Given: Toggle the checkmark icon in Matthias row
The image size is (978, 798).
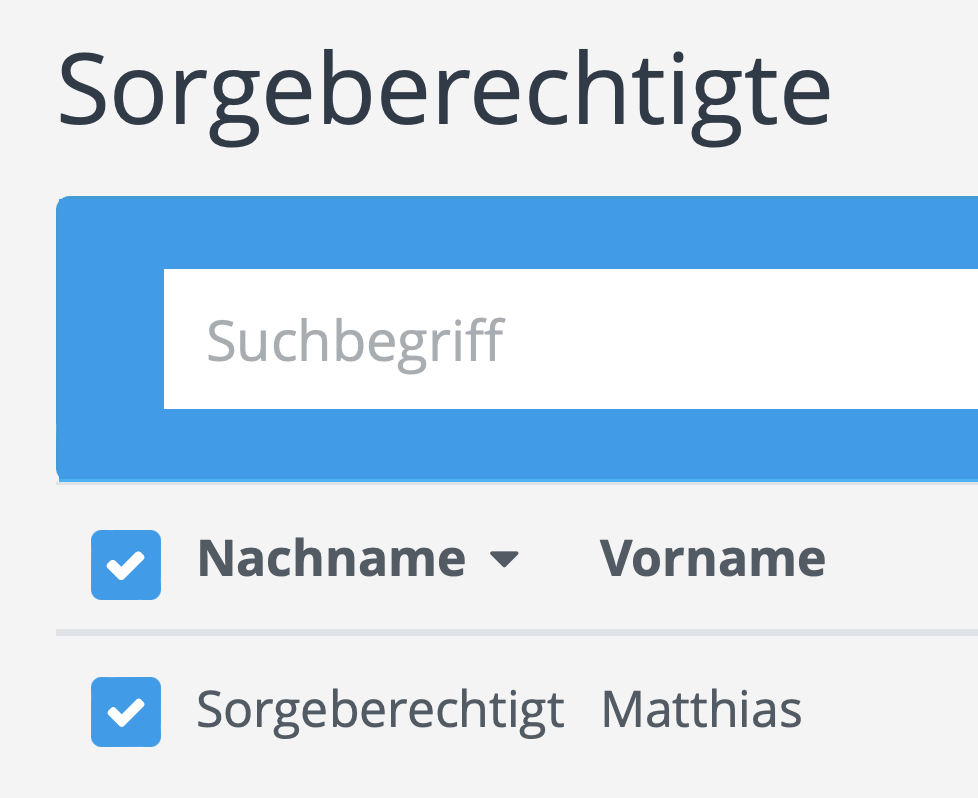Looking at the screenshot, I should coord(126,712).
